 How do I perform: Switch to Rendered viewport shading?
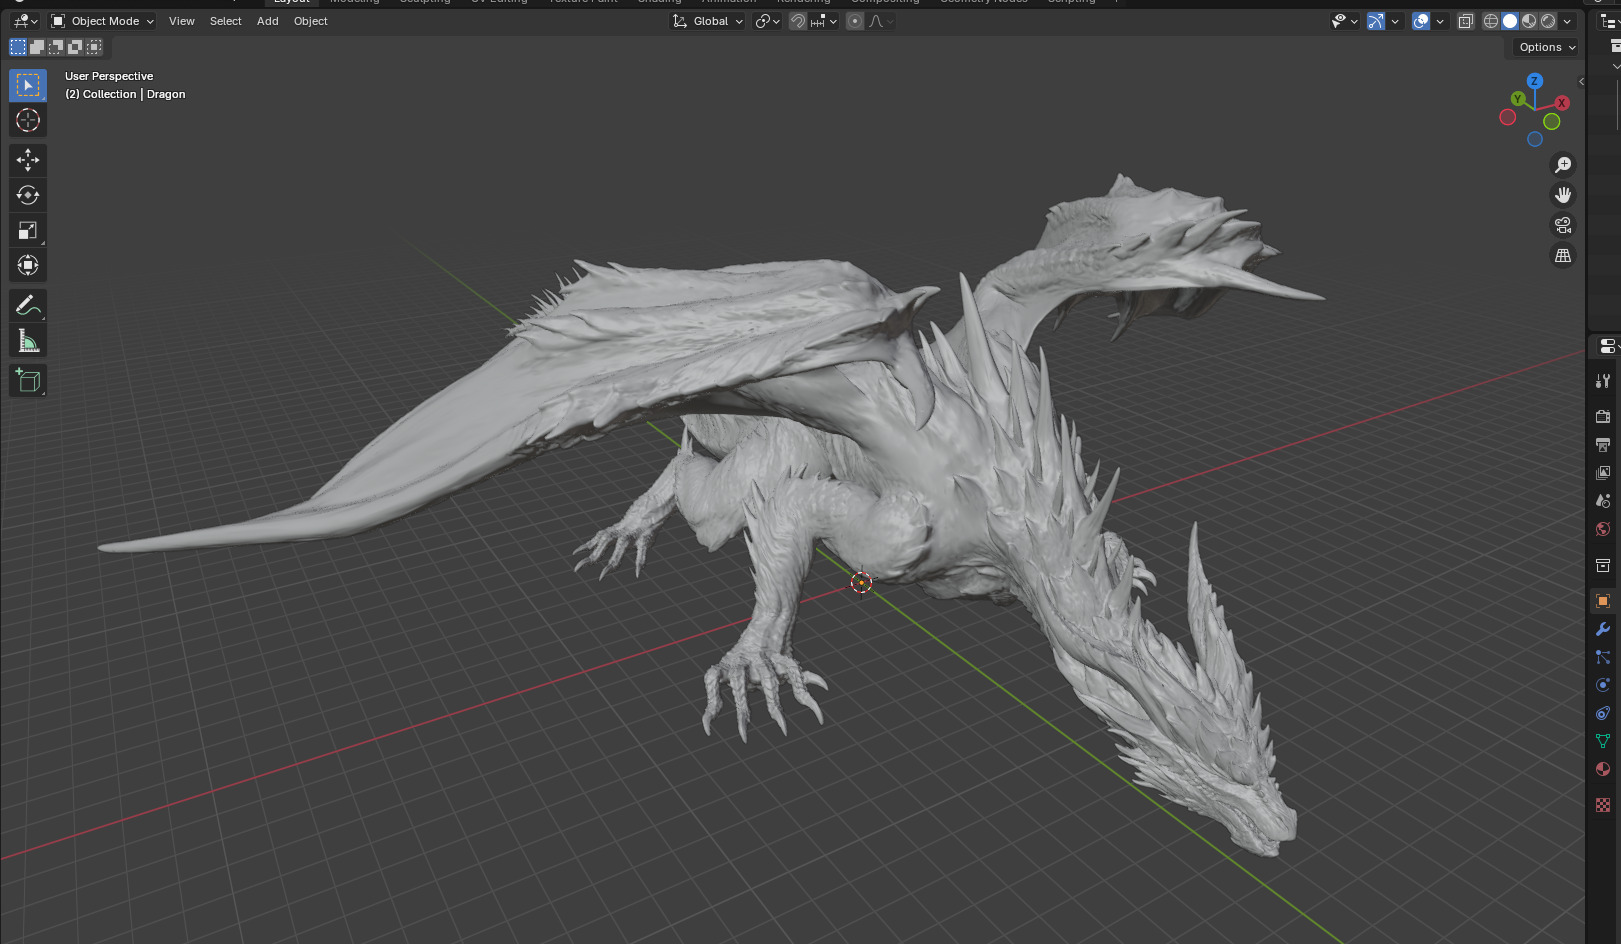pyautogui.click(x=1548, y=21)
